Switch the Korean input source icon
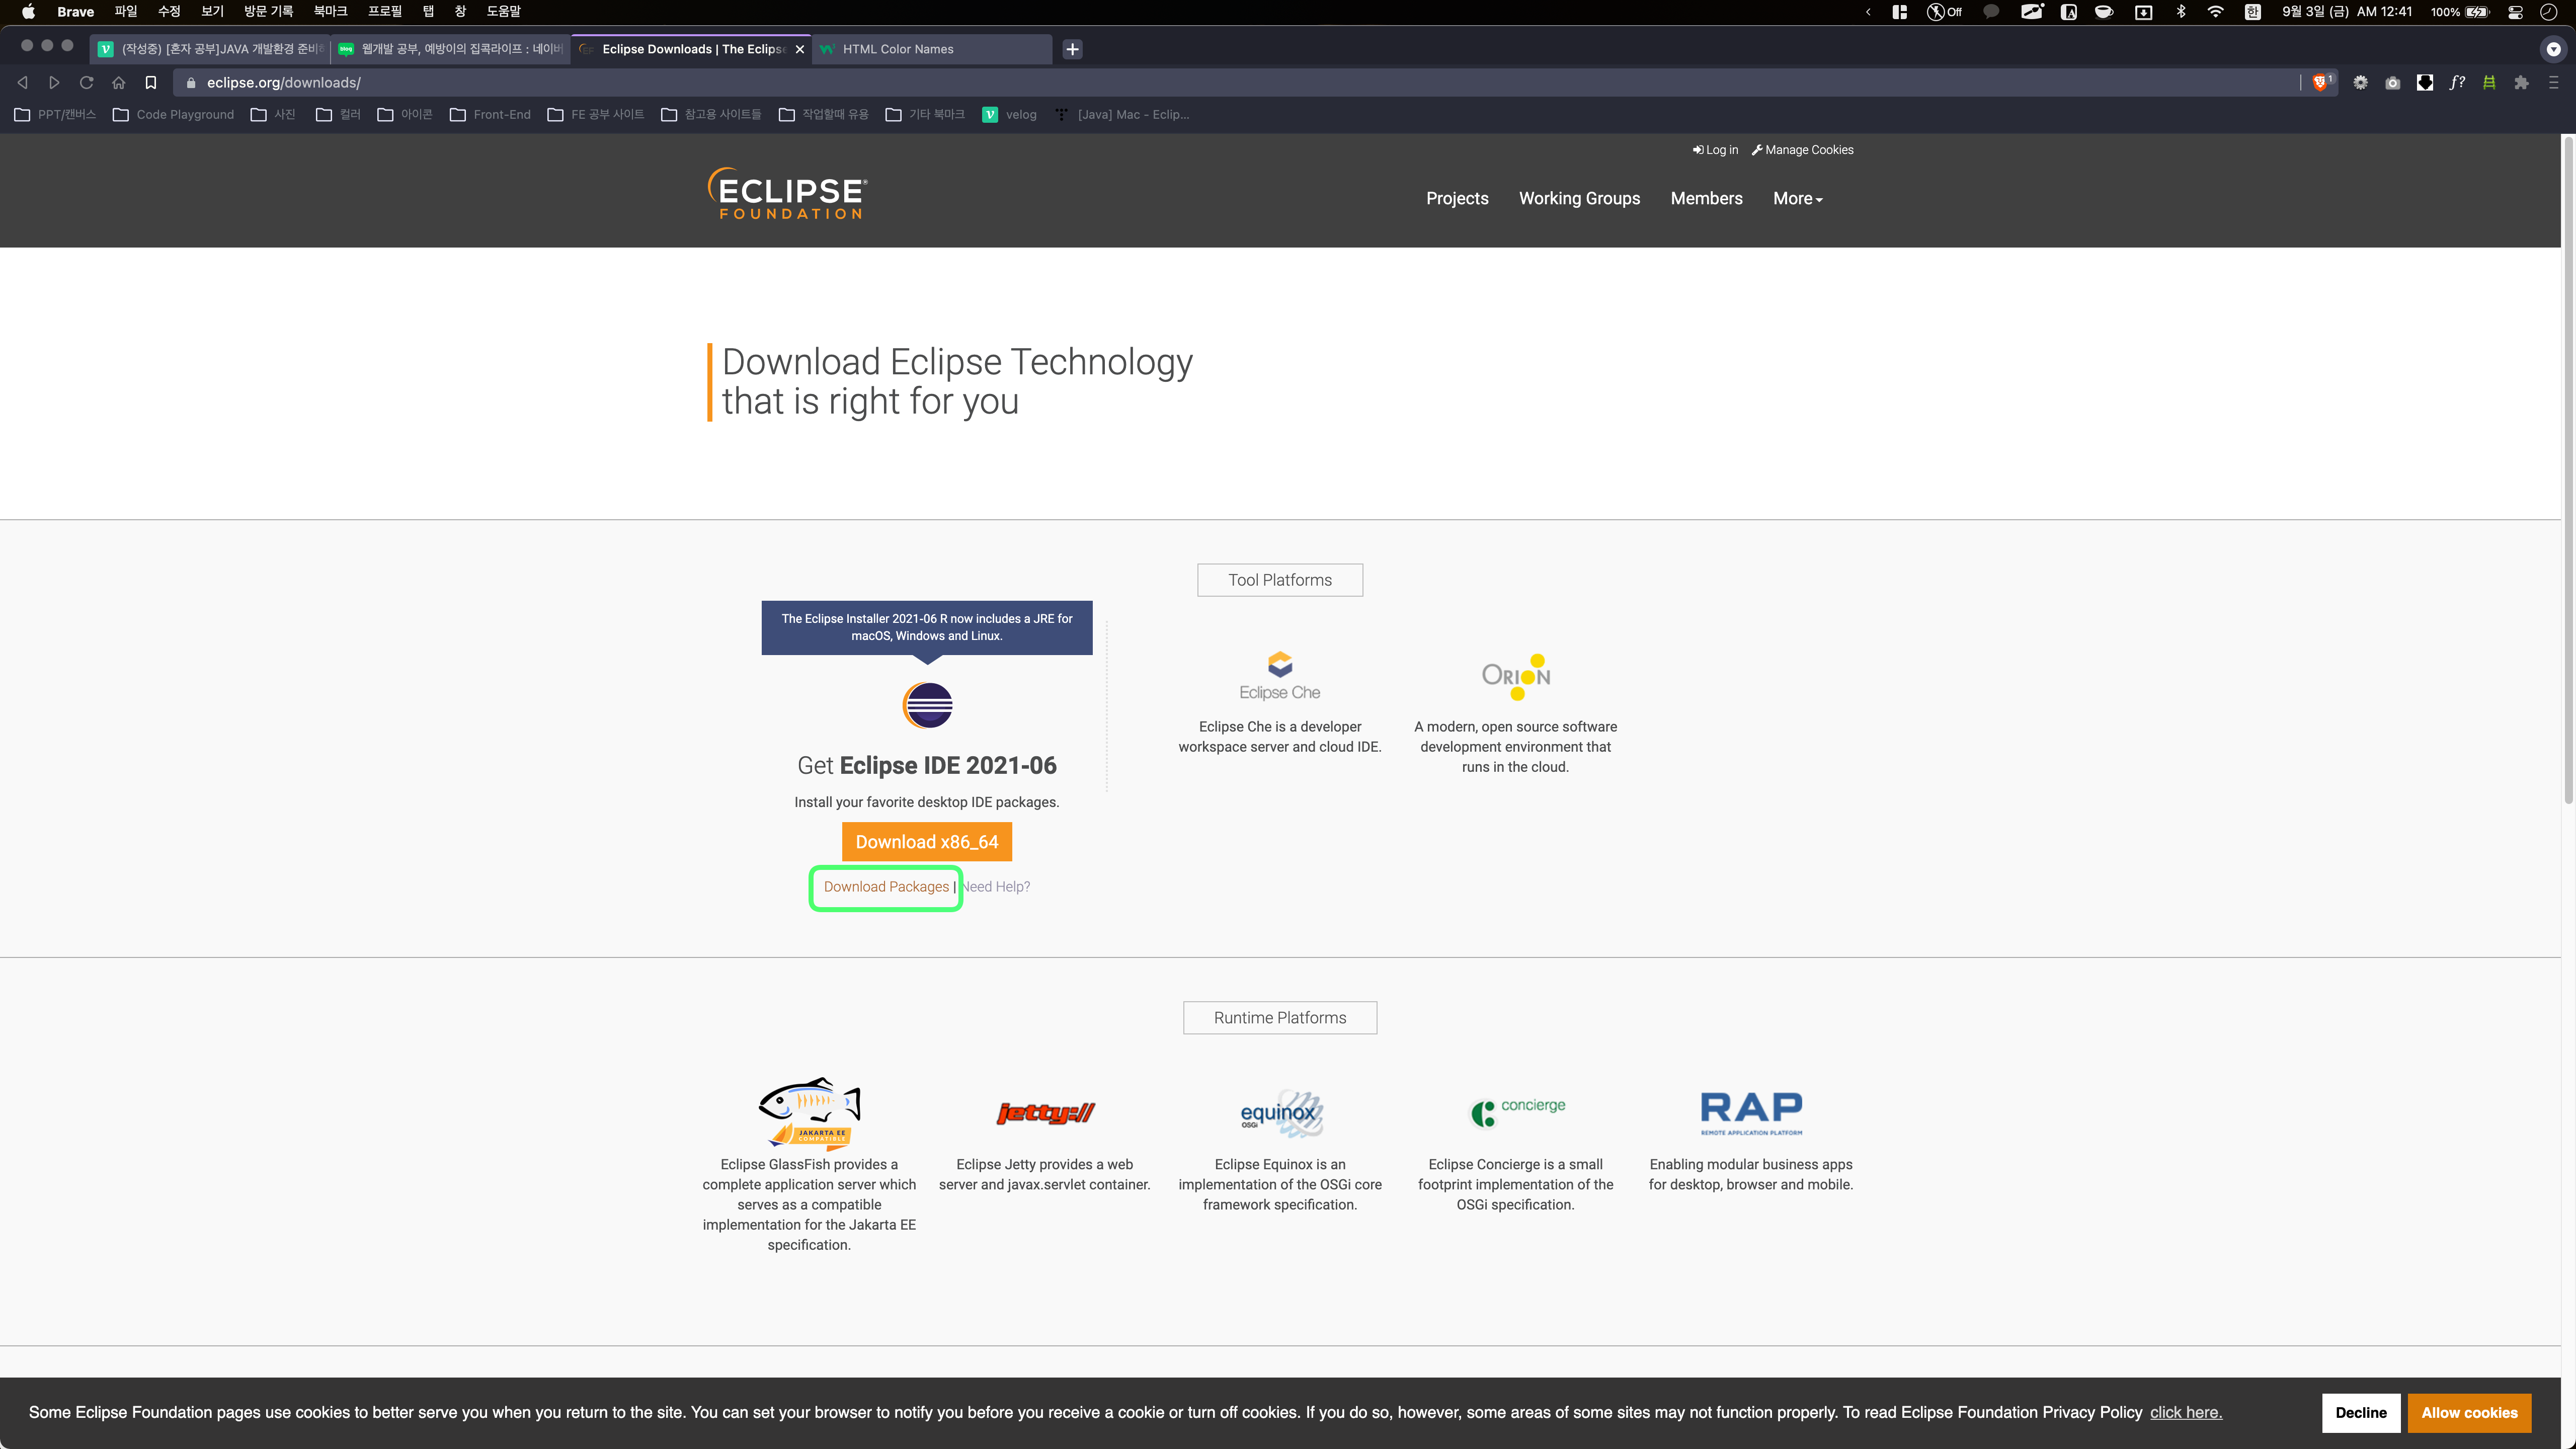 (x=2252, y=12)
